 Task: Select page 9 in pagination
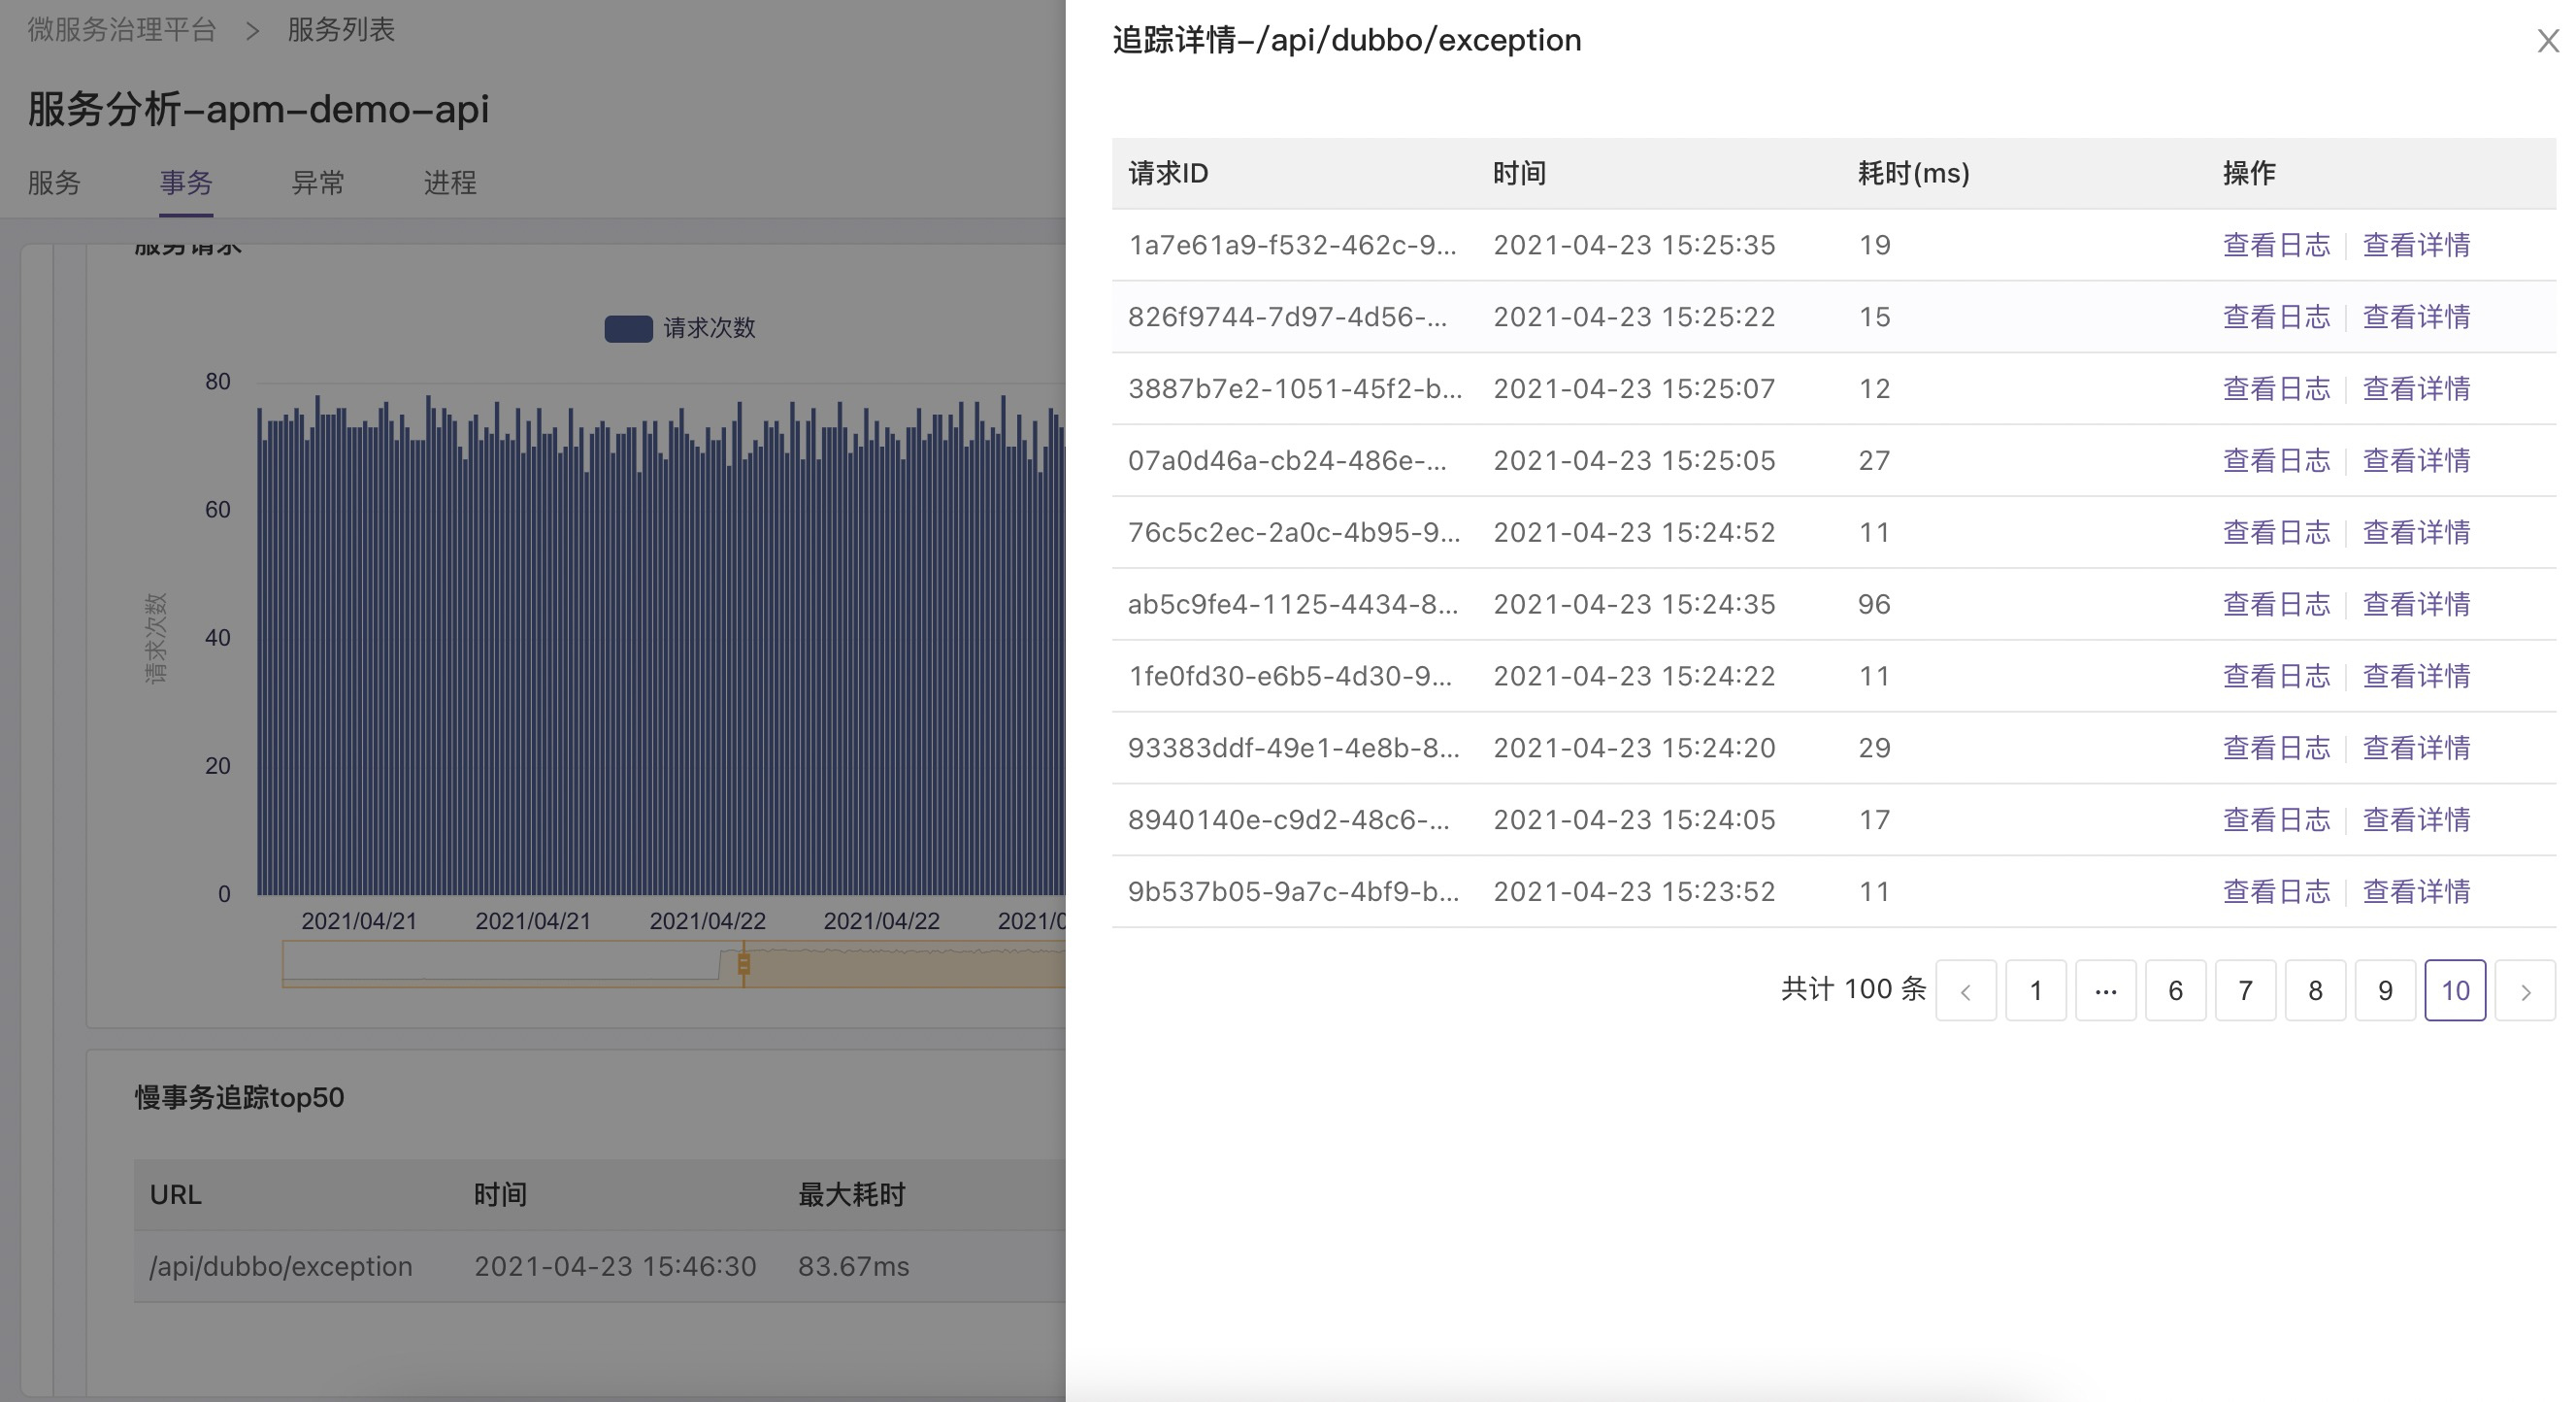tap(2386, 990)
